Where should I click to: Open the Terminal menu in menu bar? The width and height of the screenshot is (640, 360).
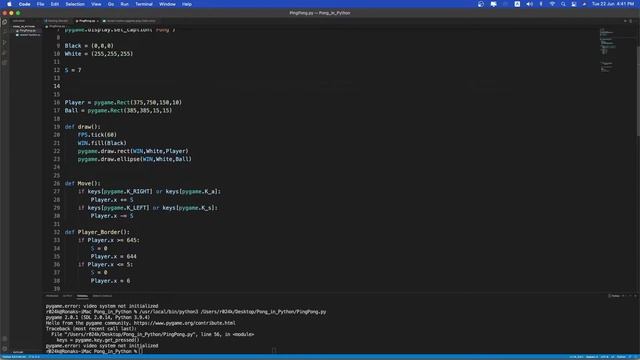point(144,4)
